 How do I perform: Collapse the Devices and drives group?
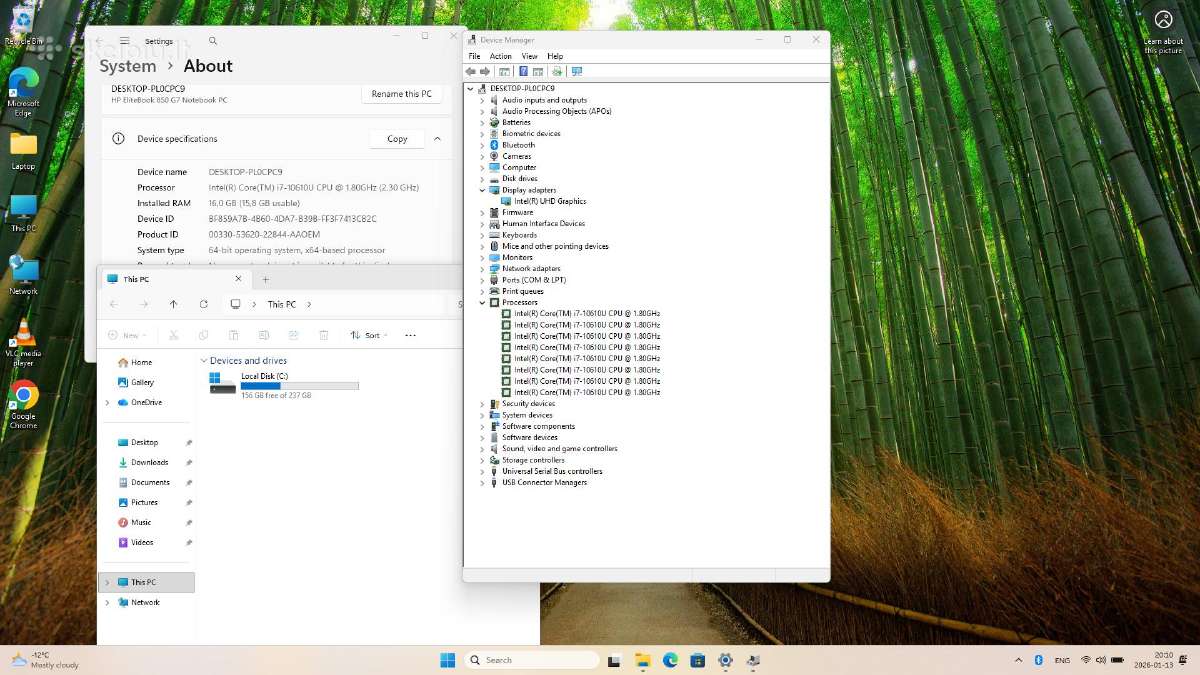[x=204, y=361]
